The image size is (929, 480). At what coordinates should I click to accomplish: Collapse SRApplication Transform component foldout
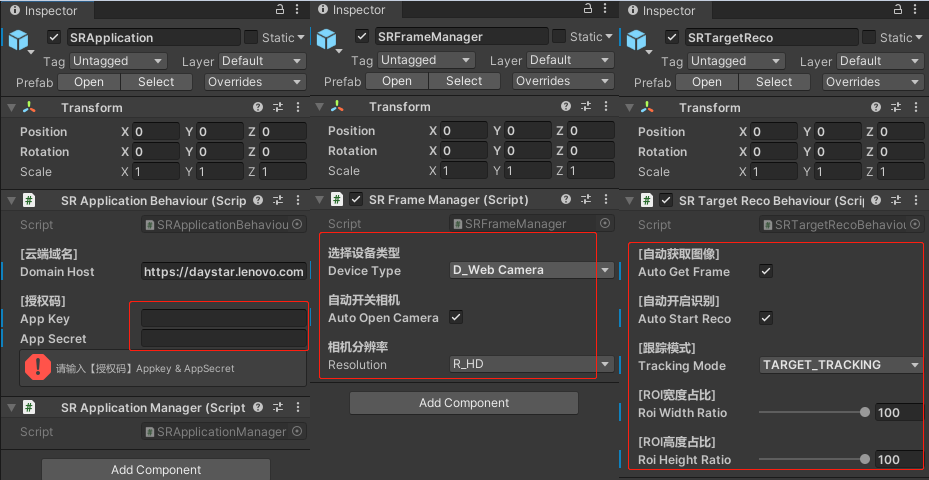11,107
